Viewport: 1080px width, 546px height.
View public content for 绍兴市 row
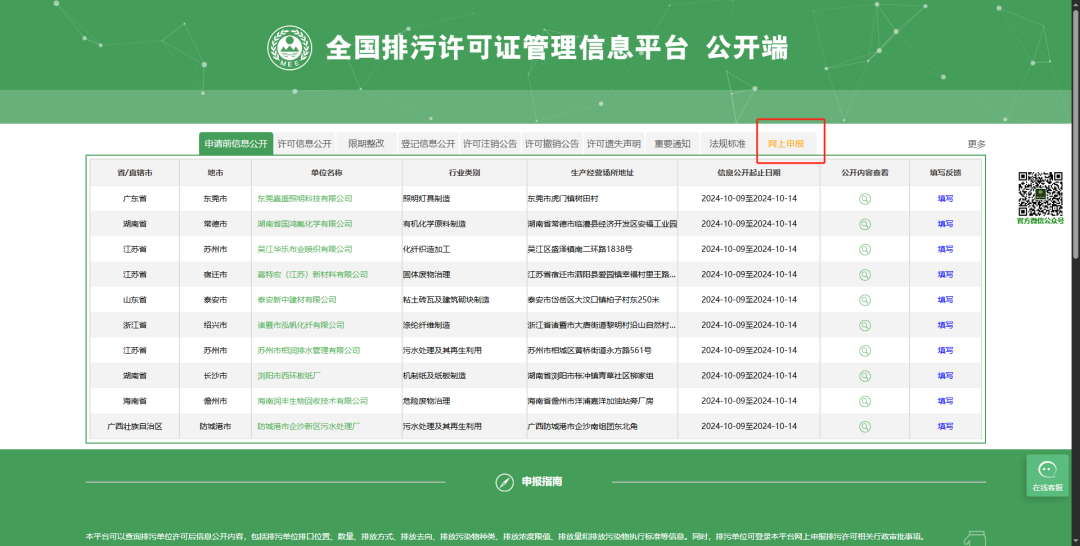click(865, 325)
